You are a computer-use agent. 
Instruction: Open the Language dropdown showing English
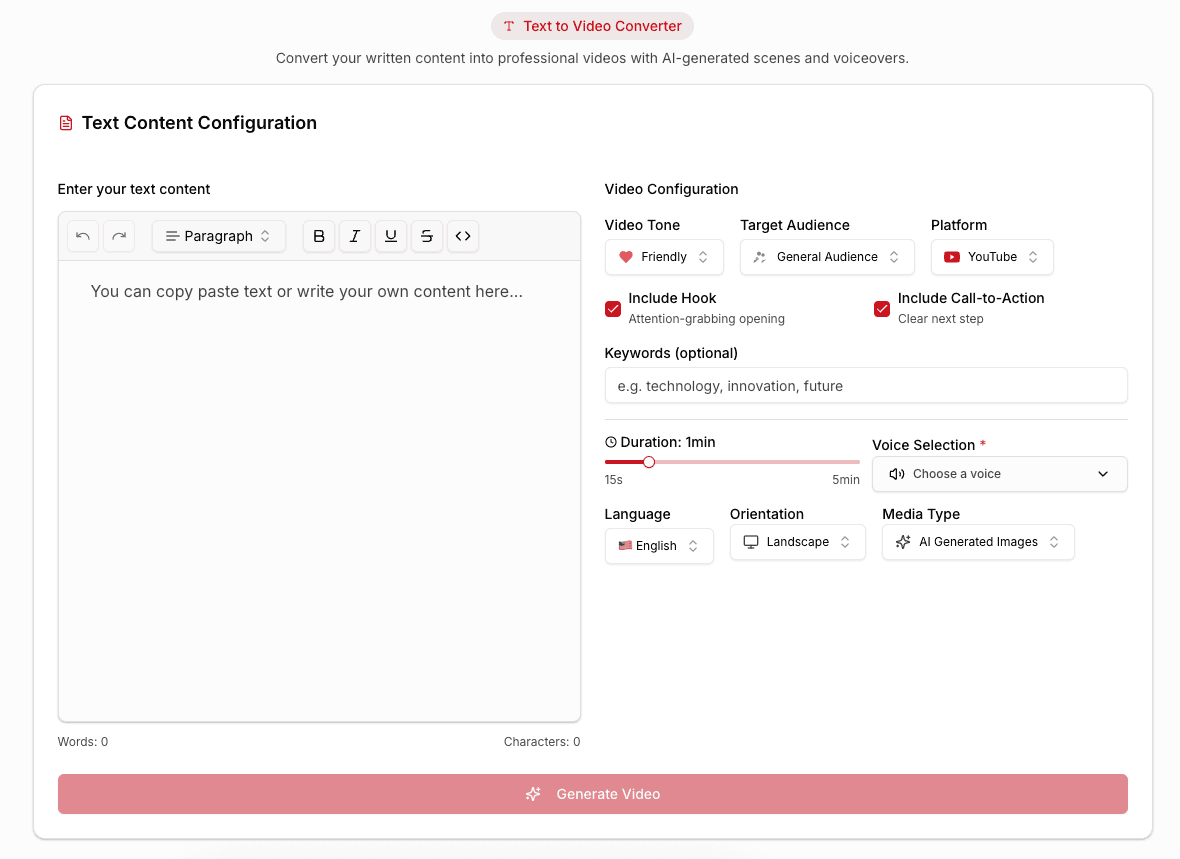[x=659, y=546]
